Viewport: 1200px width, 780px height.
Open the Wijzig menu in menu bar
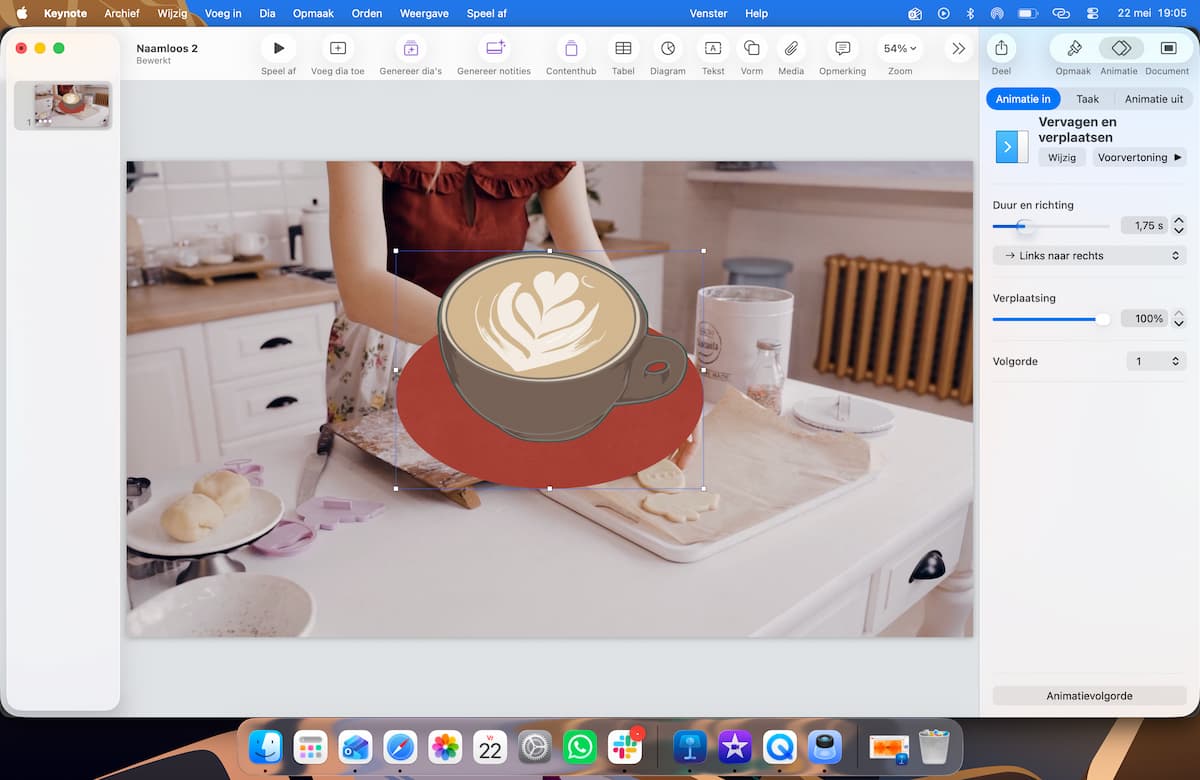pos(172,13)
